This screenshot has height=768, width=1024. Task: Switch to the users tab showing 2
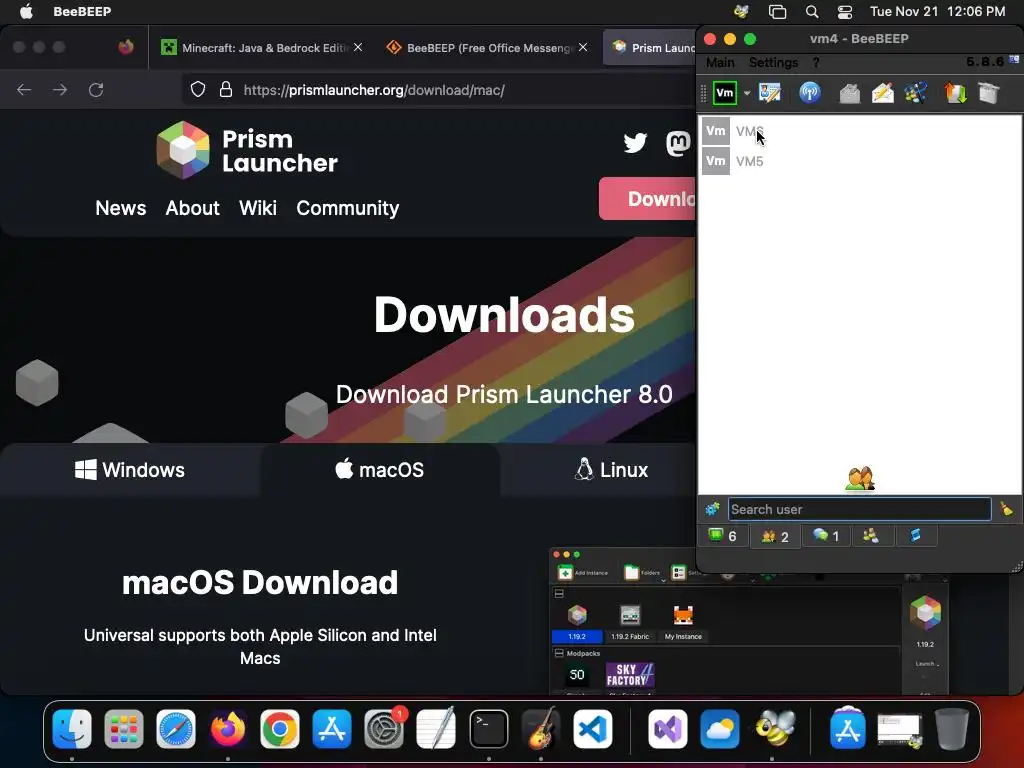775,537
